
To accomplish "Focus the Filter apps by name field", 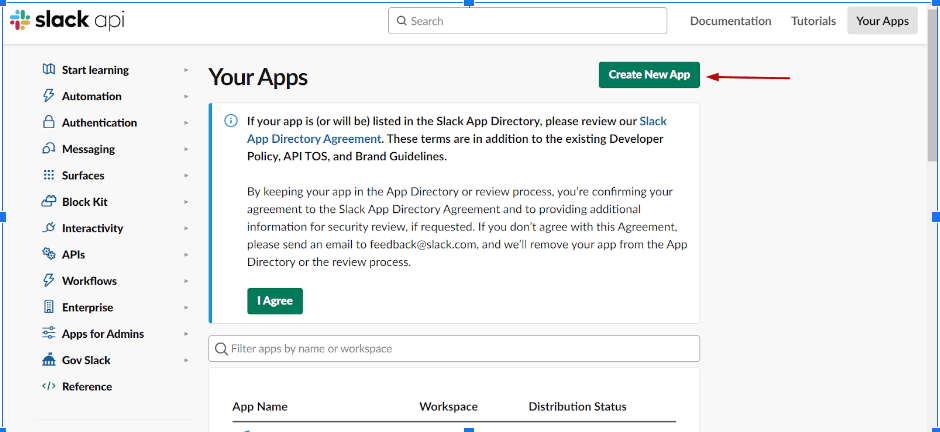I will coord(454,349).
